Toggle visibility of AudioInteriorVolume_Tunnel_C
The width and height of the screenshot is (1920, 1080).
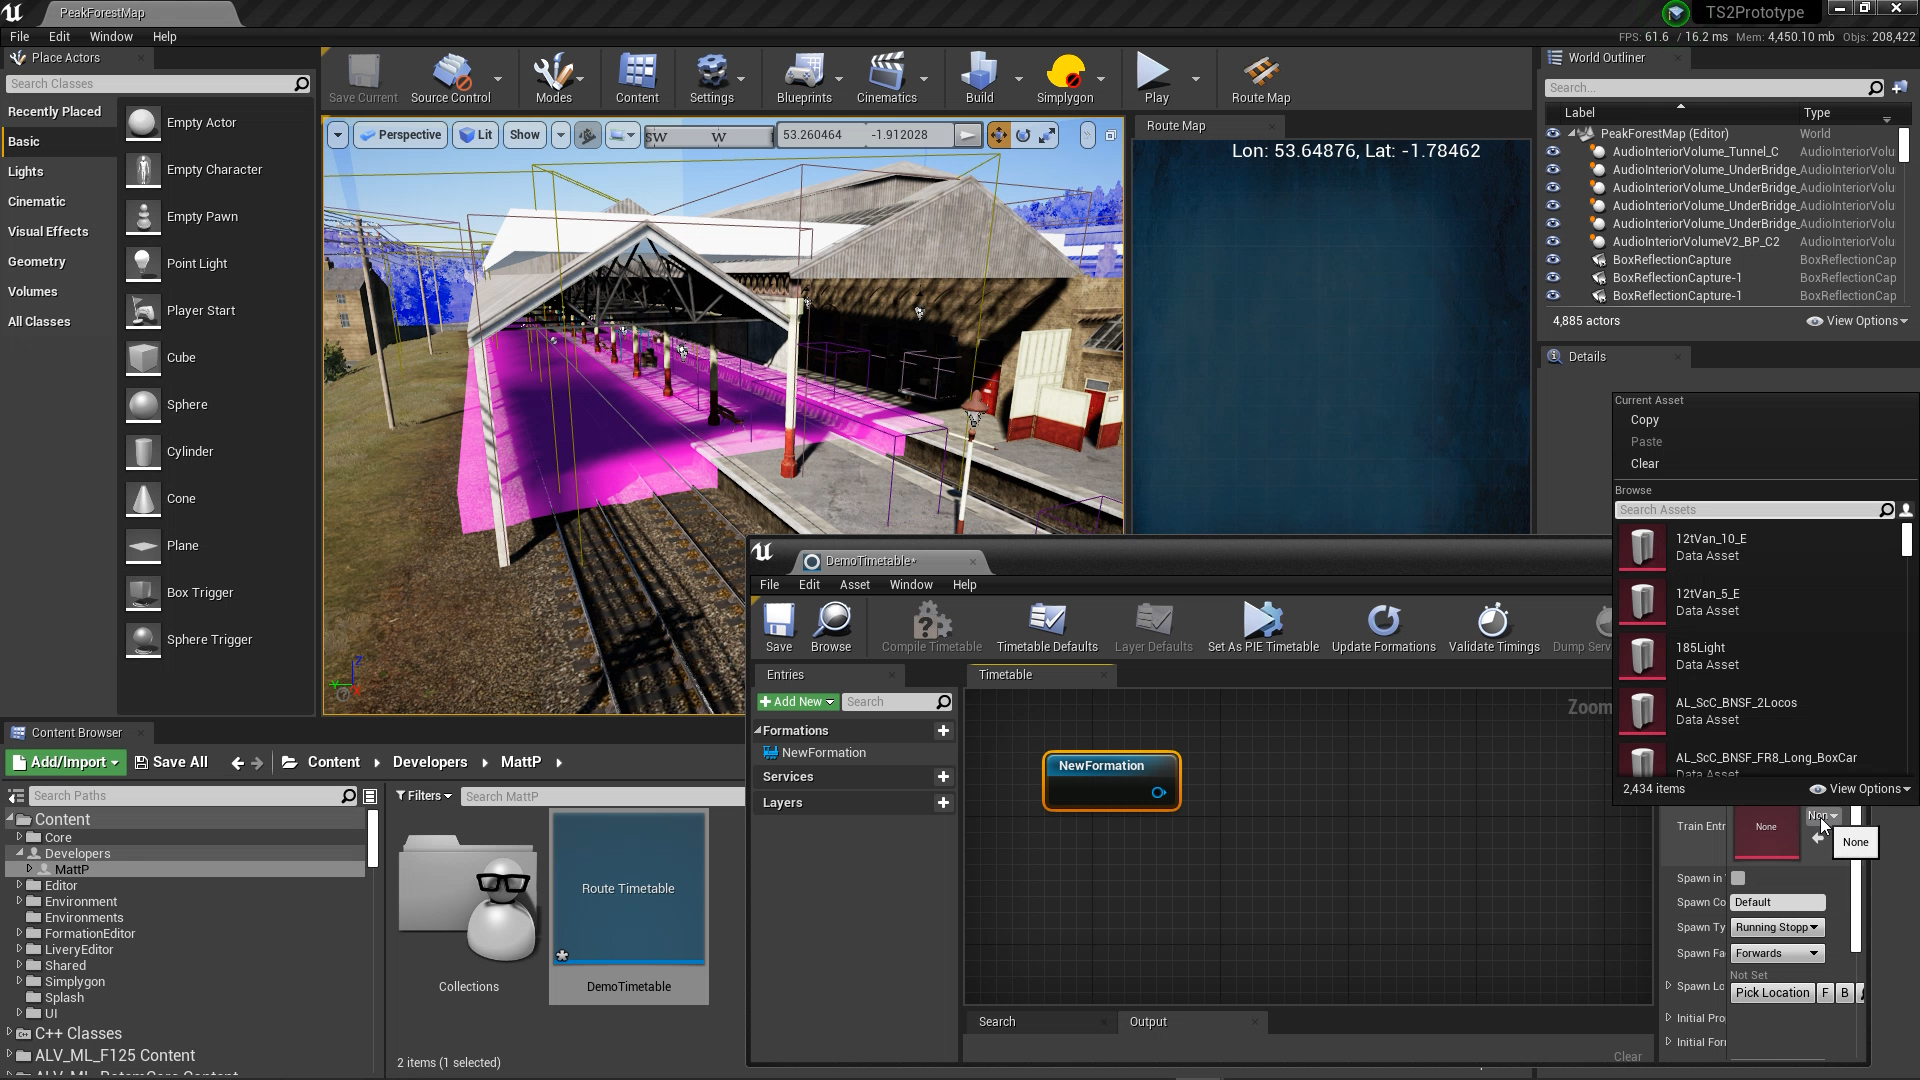click(x=1553, y=151)
